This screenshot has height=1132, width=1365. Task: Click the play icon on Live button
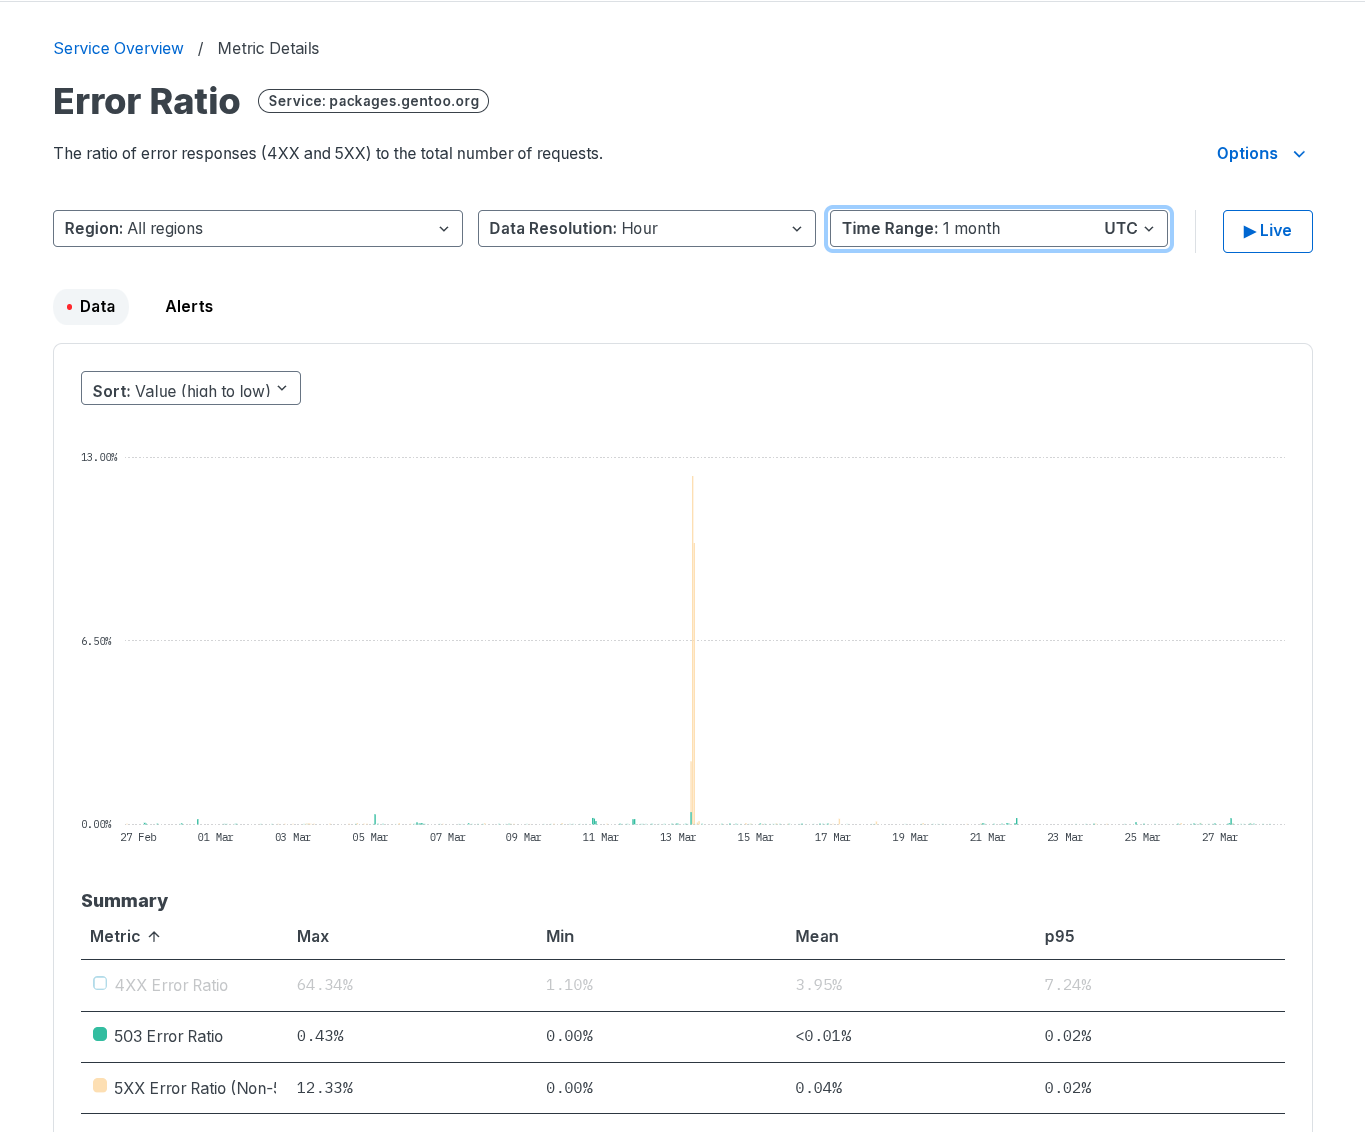coord(1249,231)
